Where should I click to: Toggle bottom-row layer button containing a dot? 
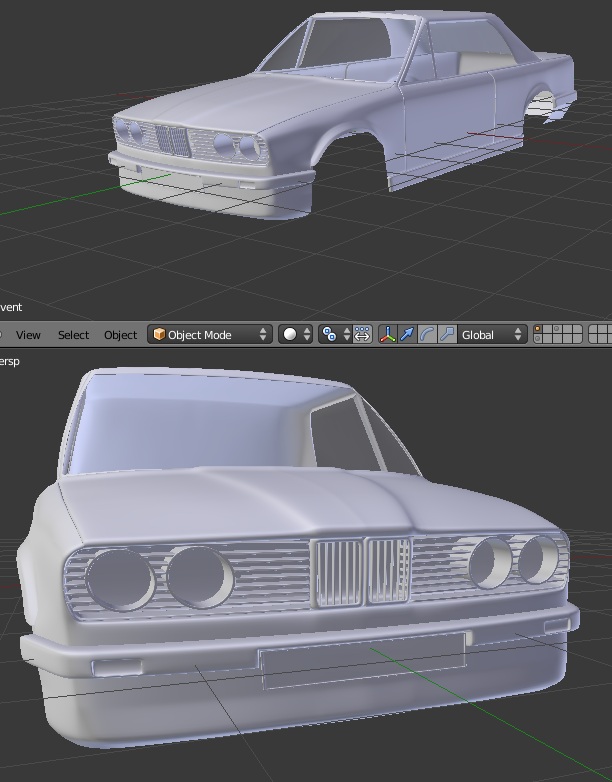click(538, 339)
